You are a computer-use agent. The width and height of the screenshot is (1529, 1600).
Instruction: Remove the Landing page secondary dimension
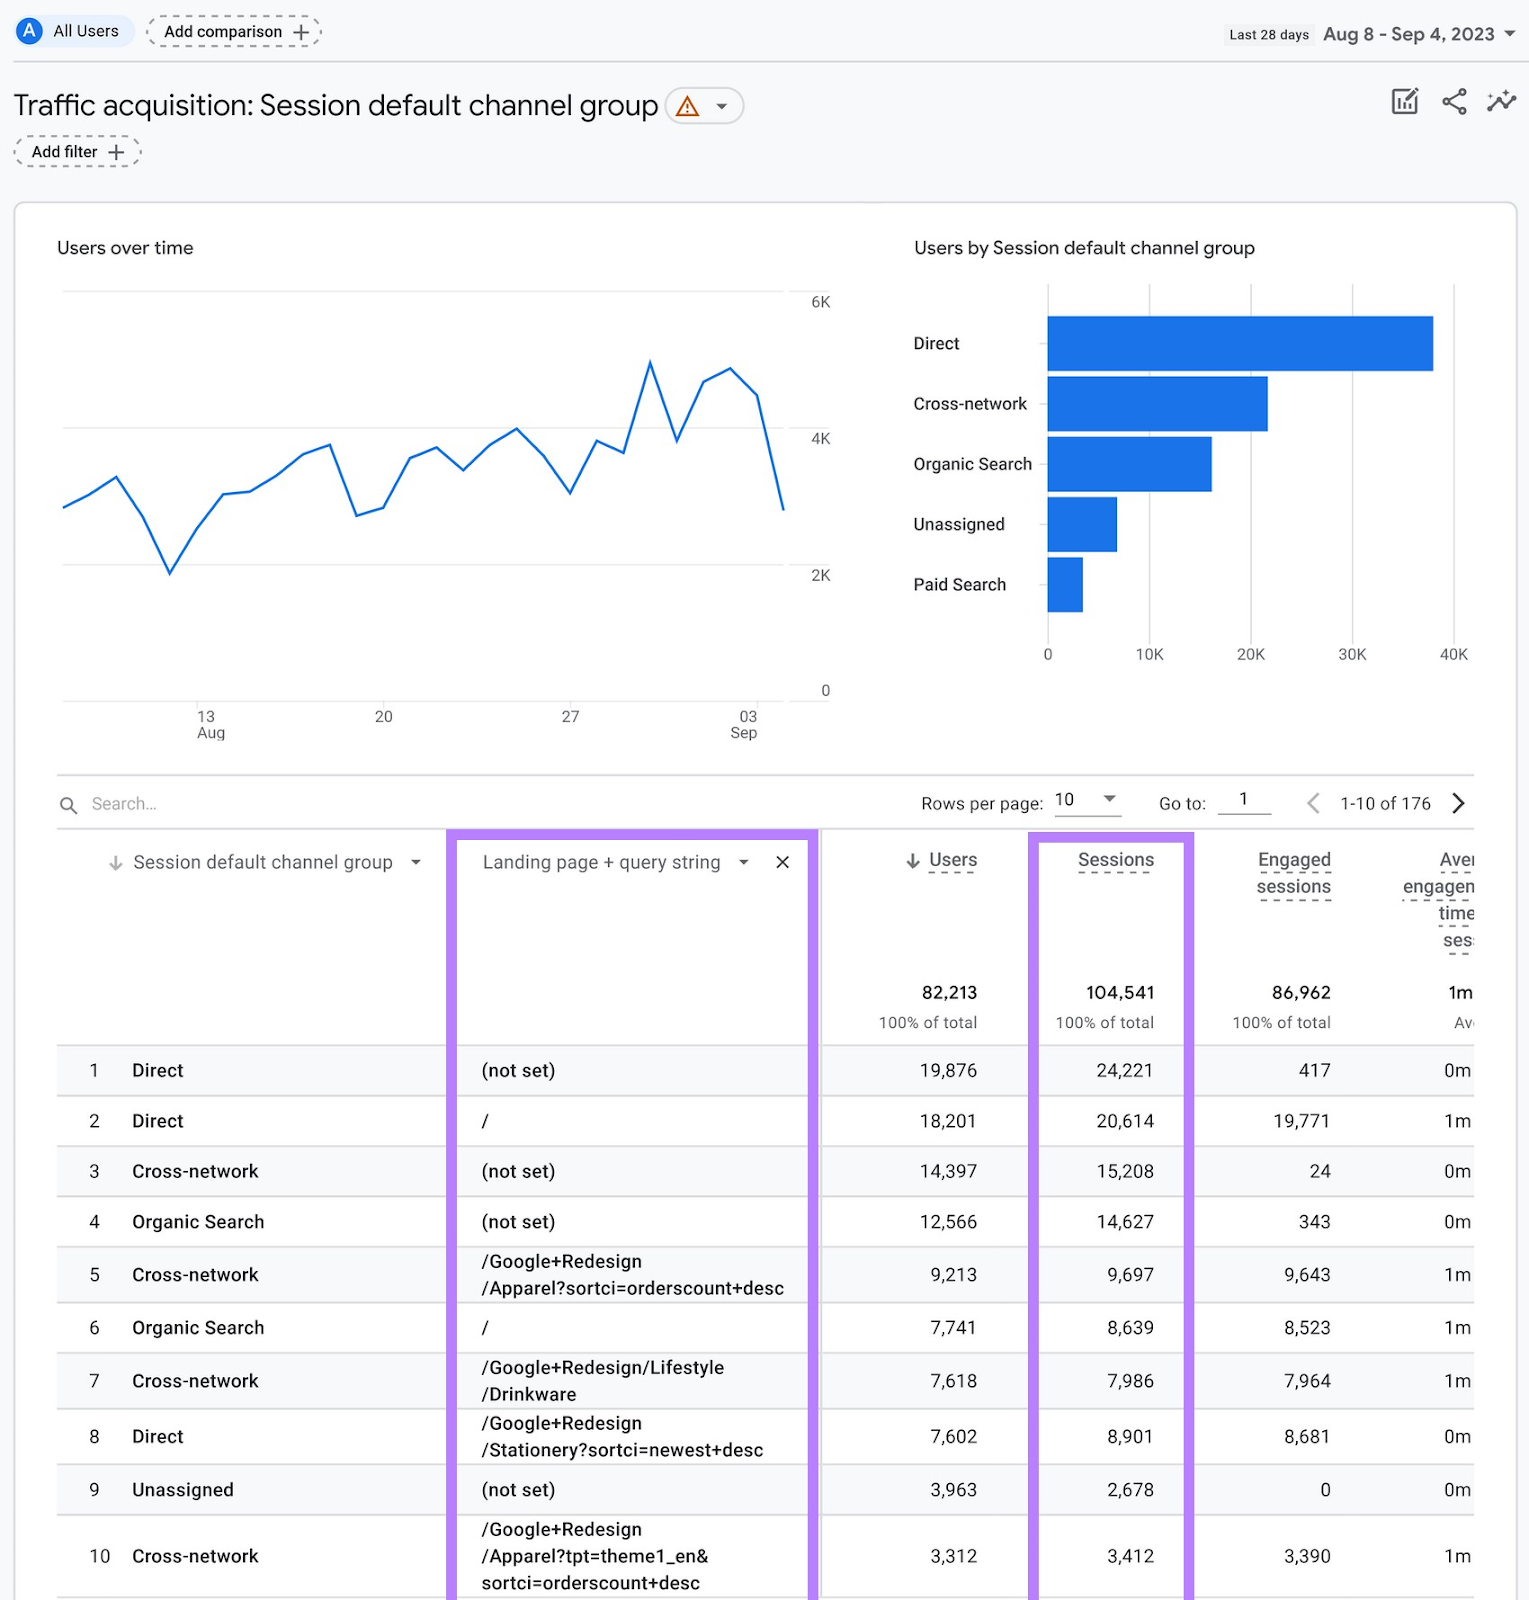783,862
